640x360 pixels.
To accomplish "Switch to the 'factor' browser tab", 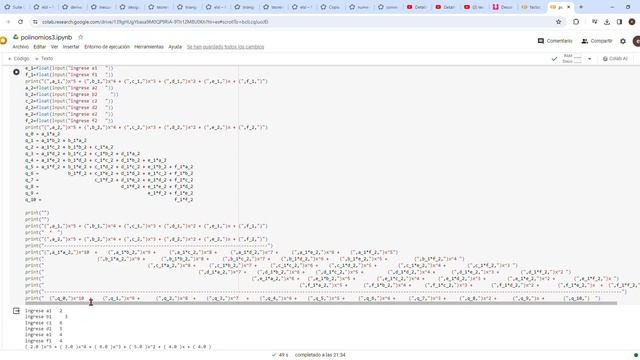I will tap(531, 7).
